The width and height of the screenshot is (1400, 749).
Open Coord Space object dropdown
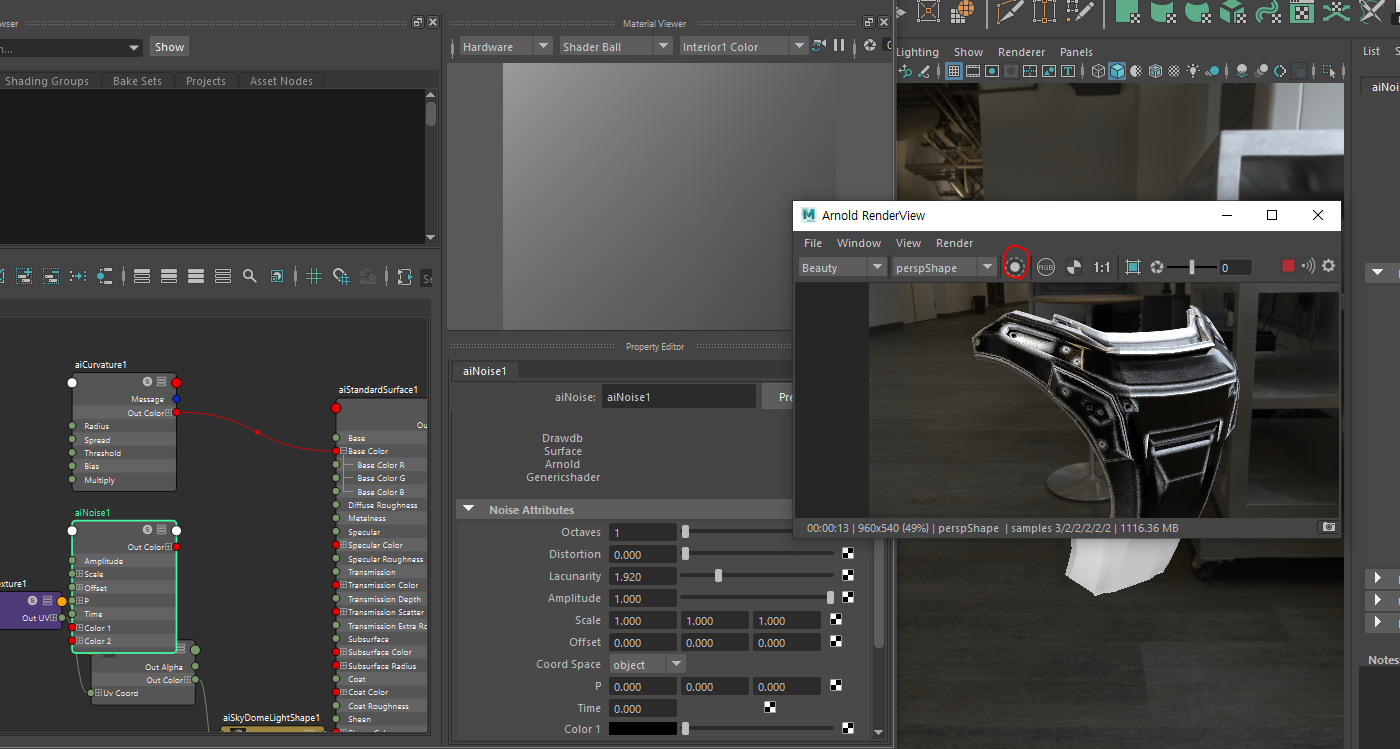(646, 664)
